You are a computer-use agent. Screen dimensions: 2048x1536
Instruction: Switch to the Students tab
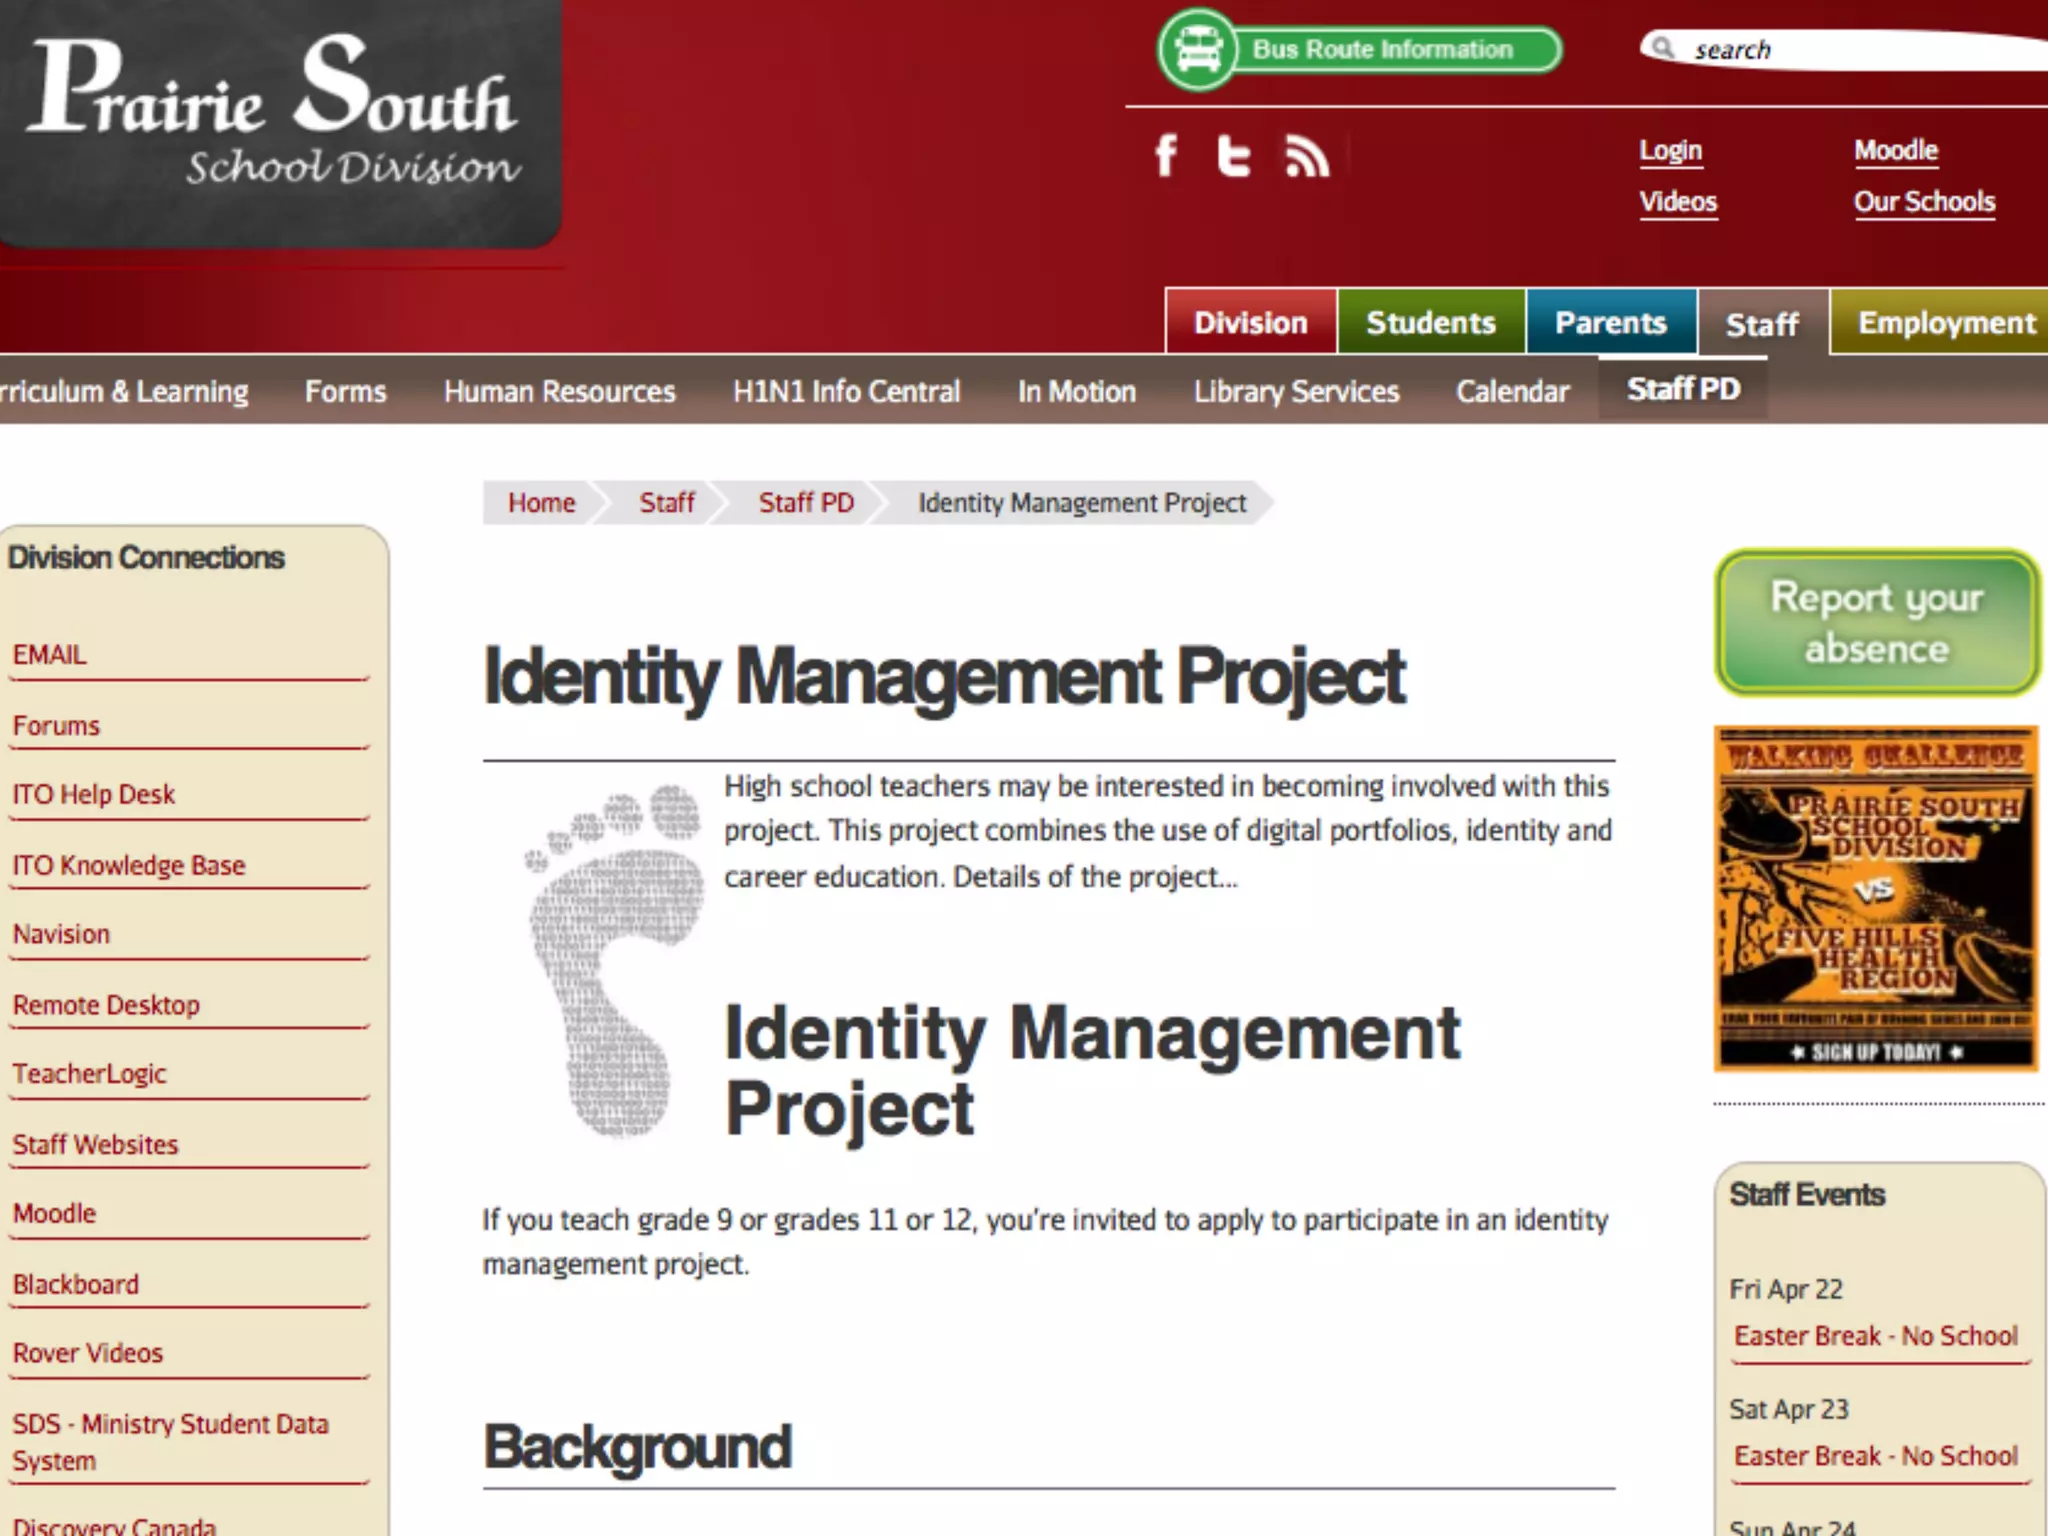[1430, 323]
